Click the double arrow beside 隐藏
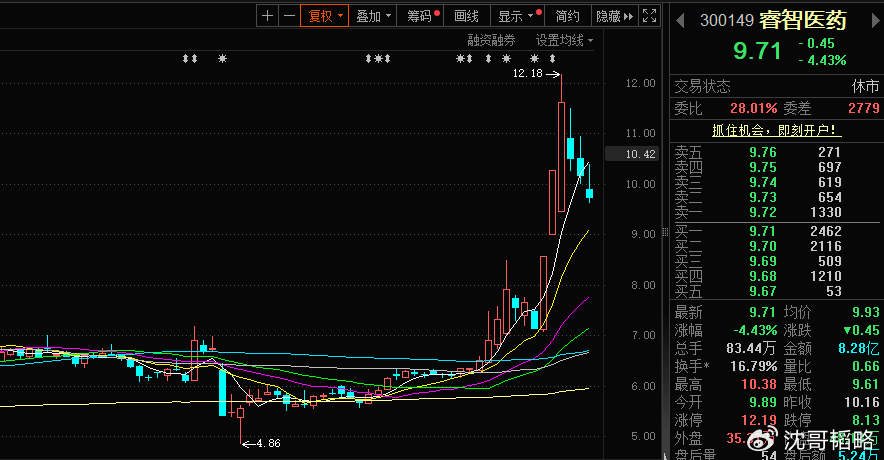The image size is (884, 460). coord(628,15)
